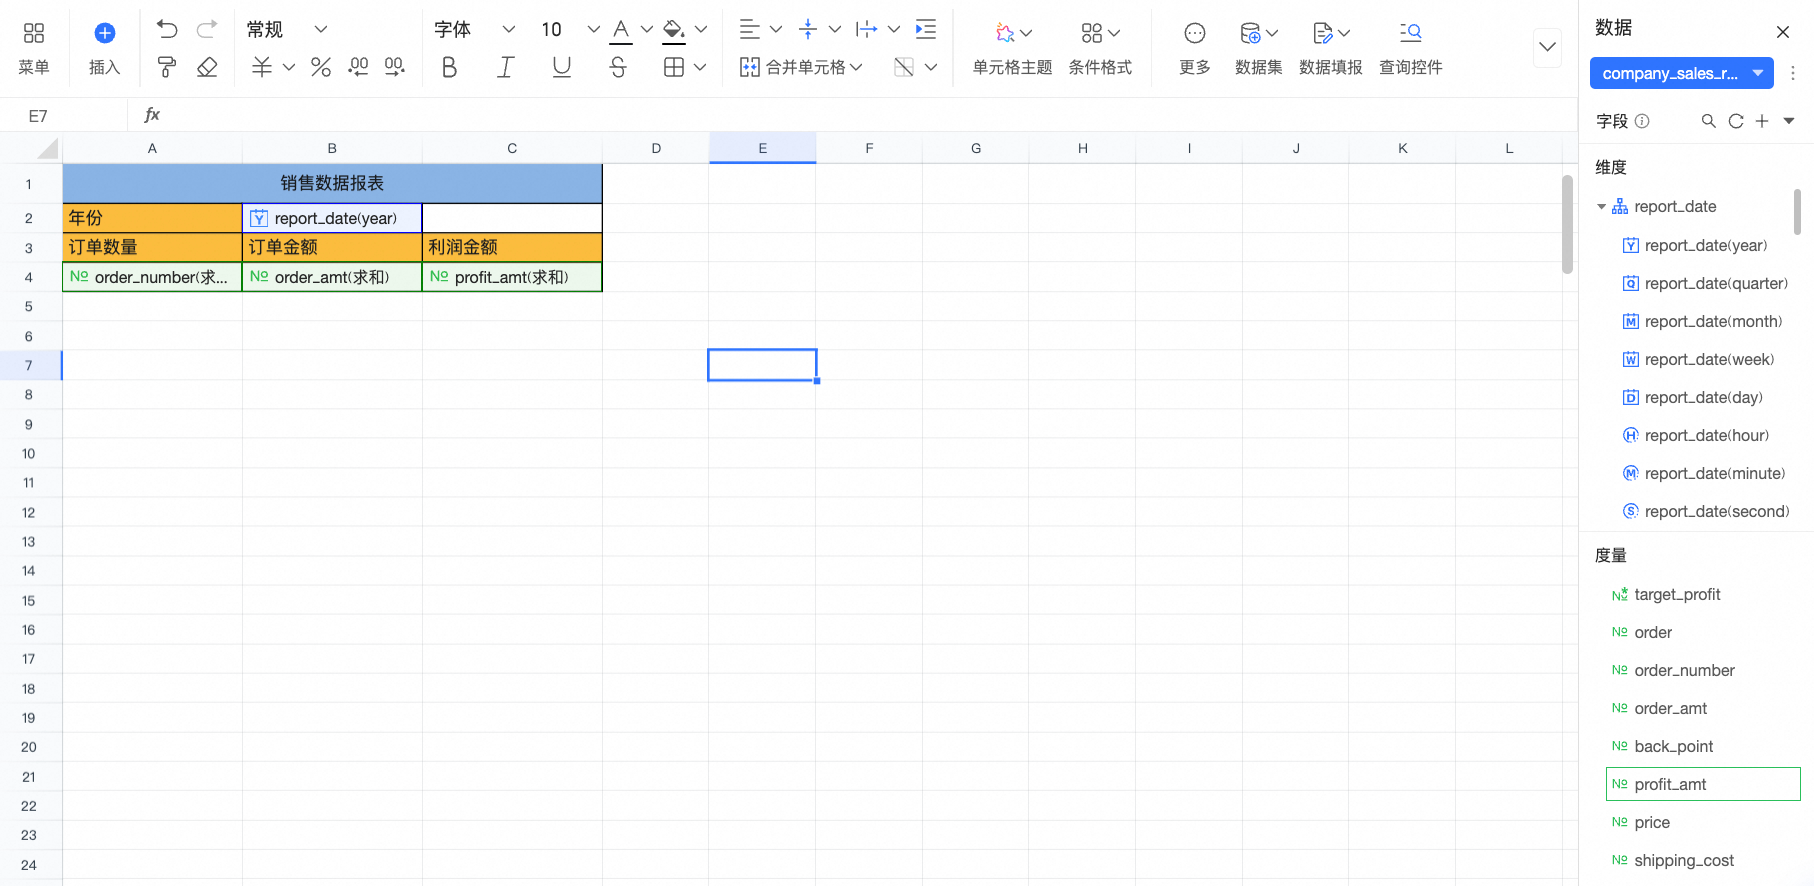
Task: Undo the last action
Action: [x=167, y=30]
